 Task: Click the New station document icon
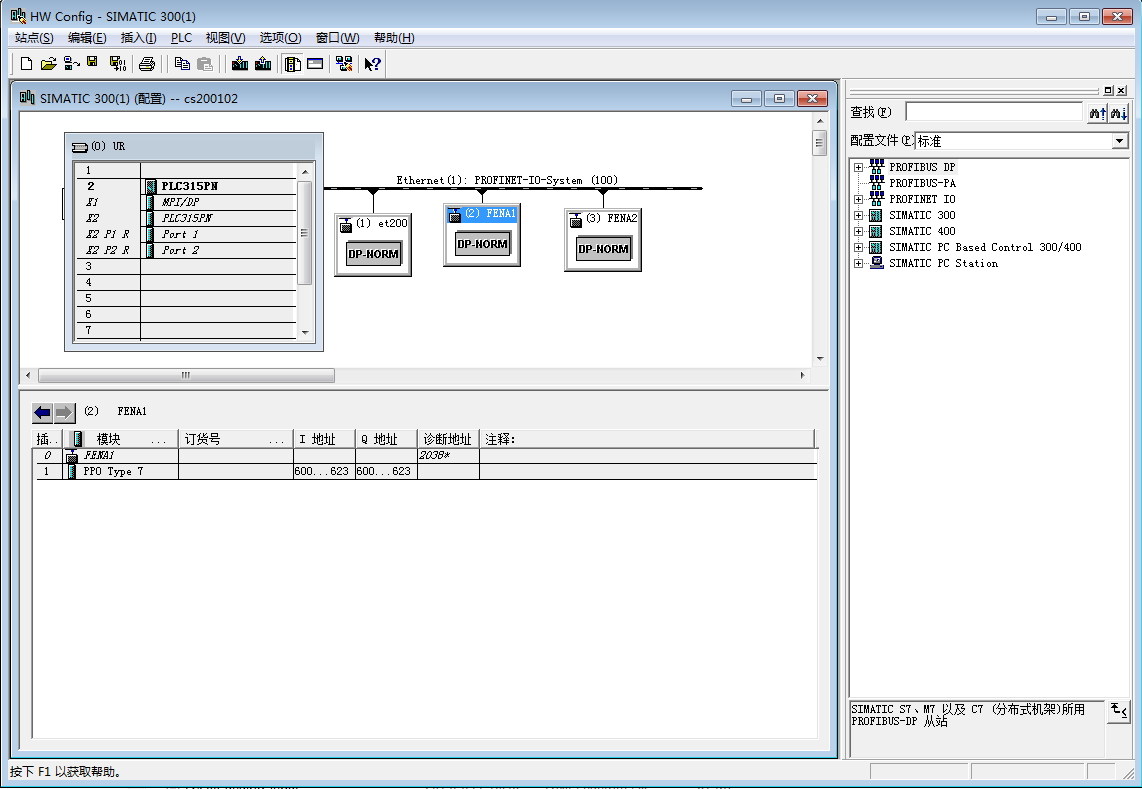tap(26, 64)
